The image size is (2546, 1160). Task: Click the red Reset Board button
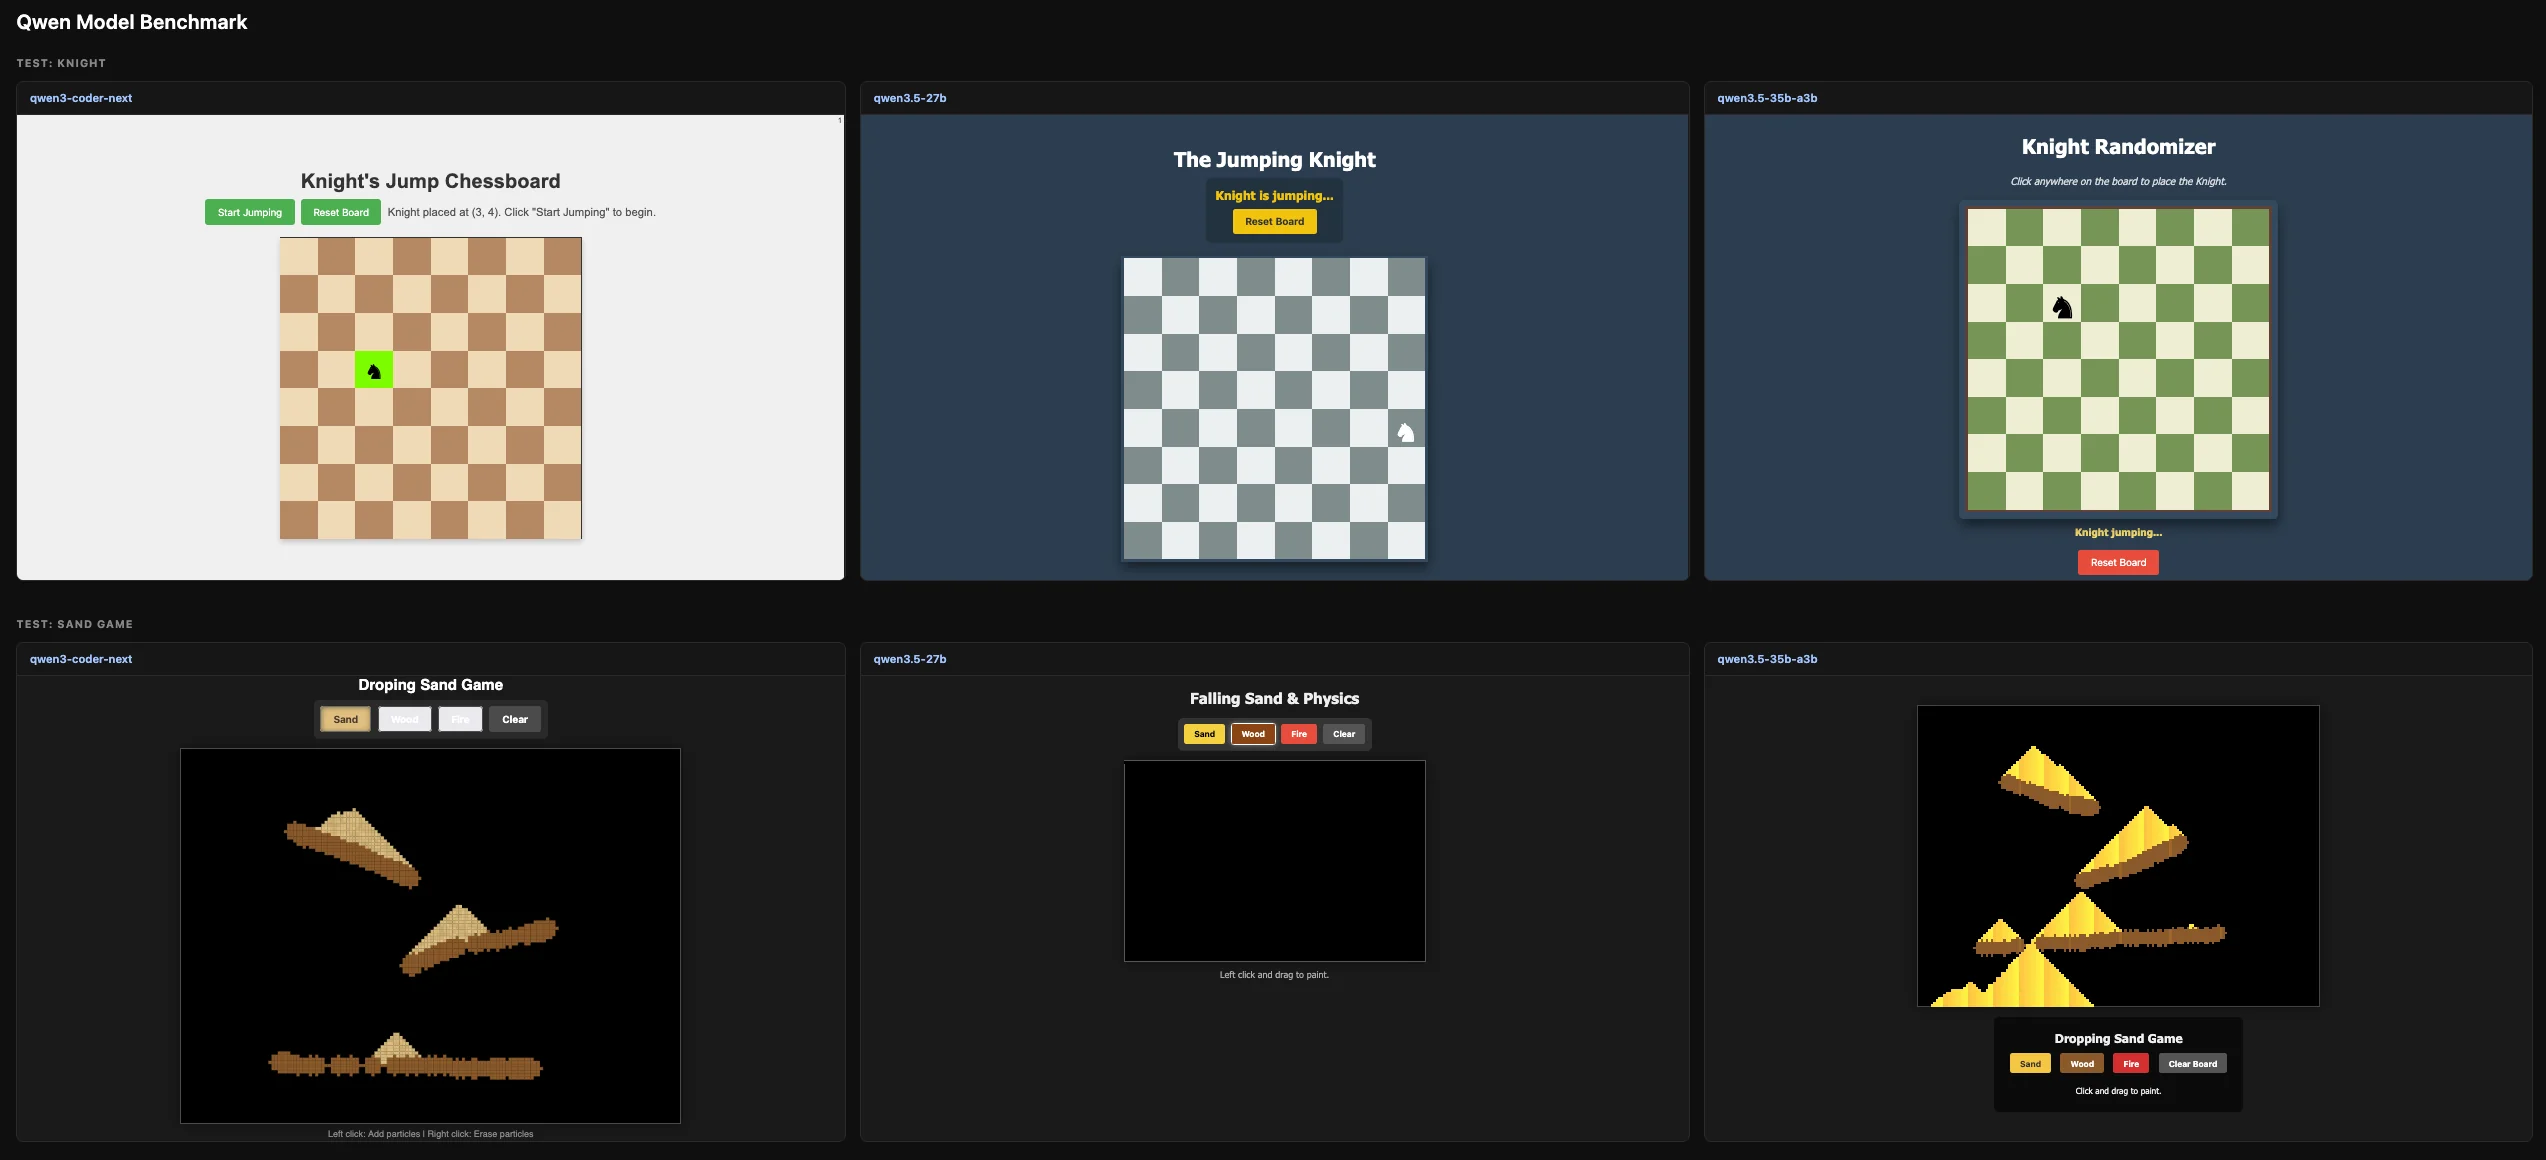tap(2118, 562)
